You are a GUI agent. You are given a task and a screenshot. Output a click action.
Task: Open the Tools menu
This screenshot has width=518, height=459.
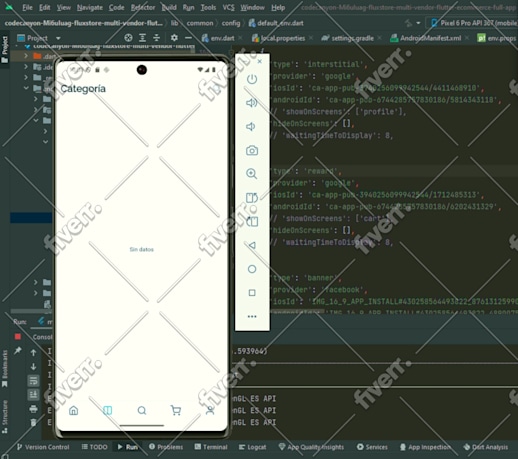coord(208,7)
